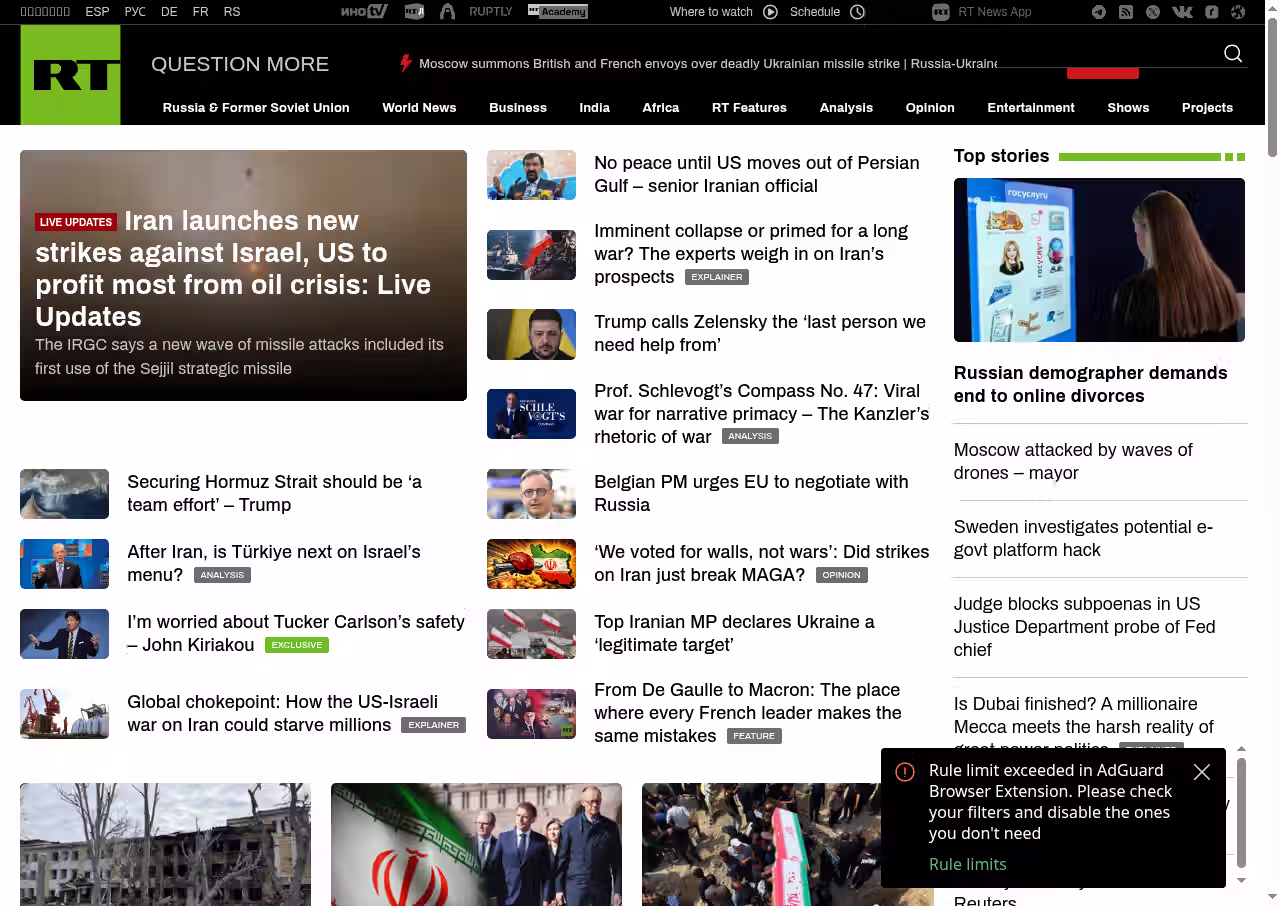Dismiss the AdGuard rule limit notification
This screenshot has width=1280, height=906.
(1202, 772)
